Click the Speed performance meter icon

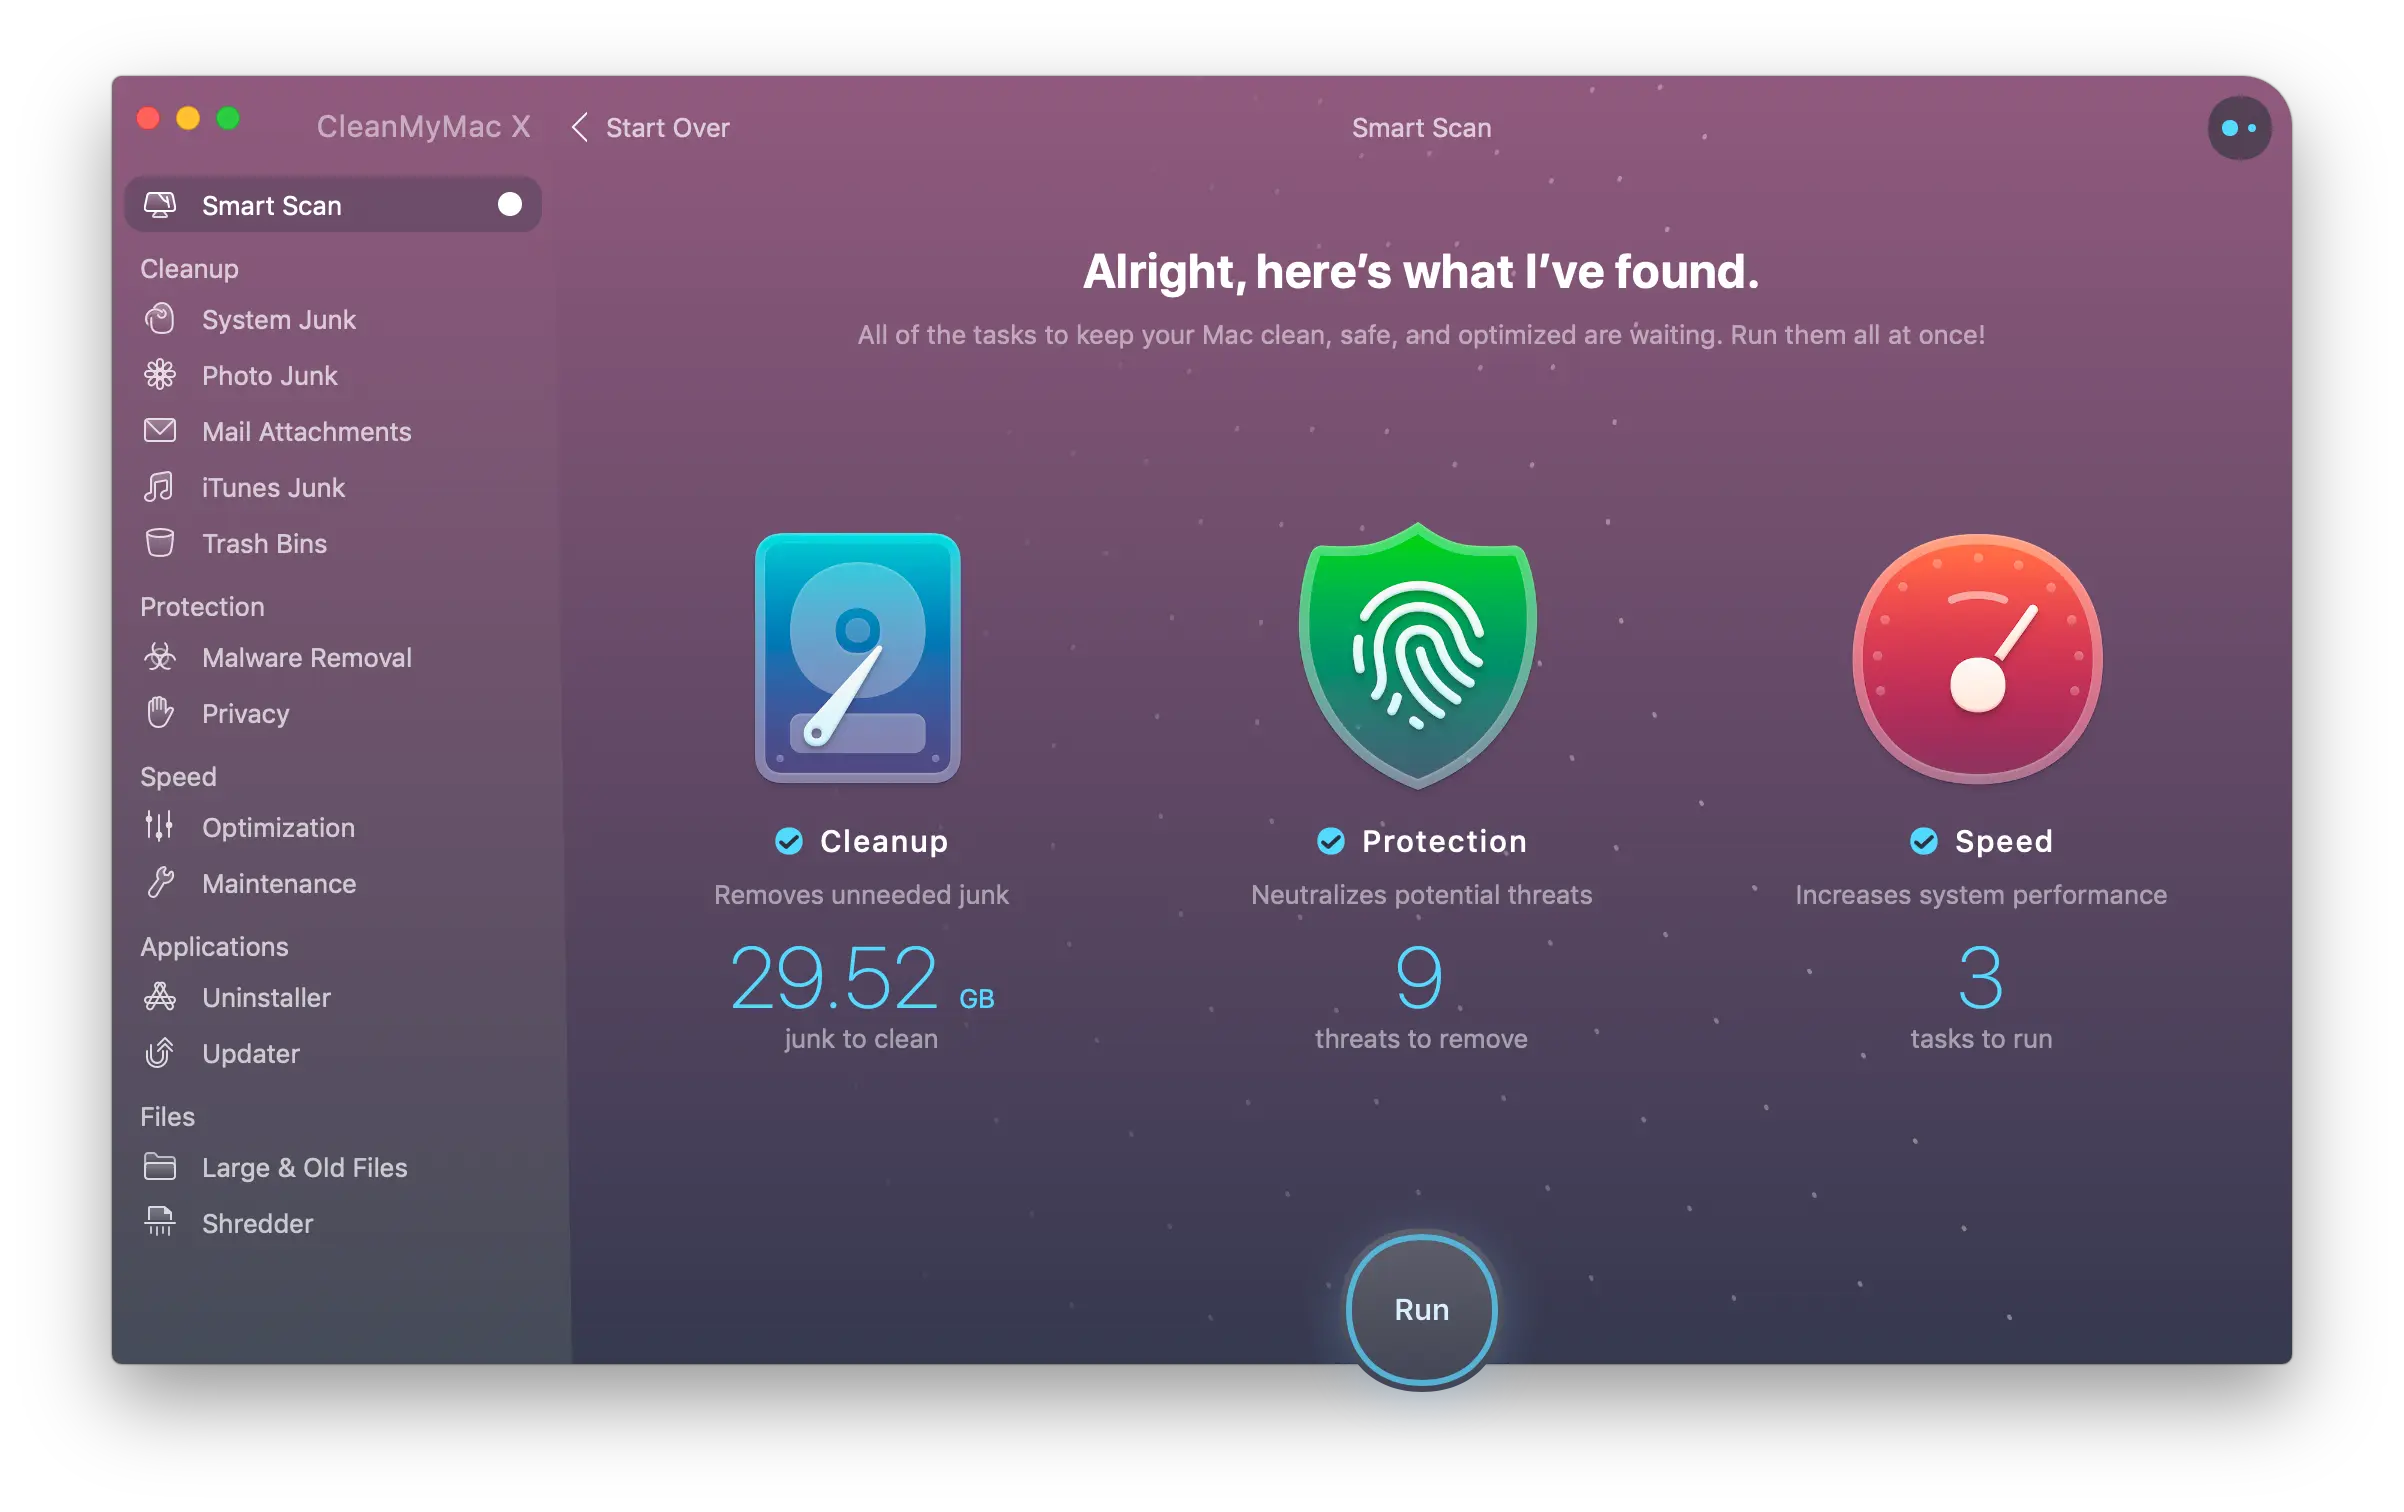pos(1979,658)
